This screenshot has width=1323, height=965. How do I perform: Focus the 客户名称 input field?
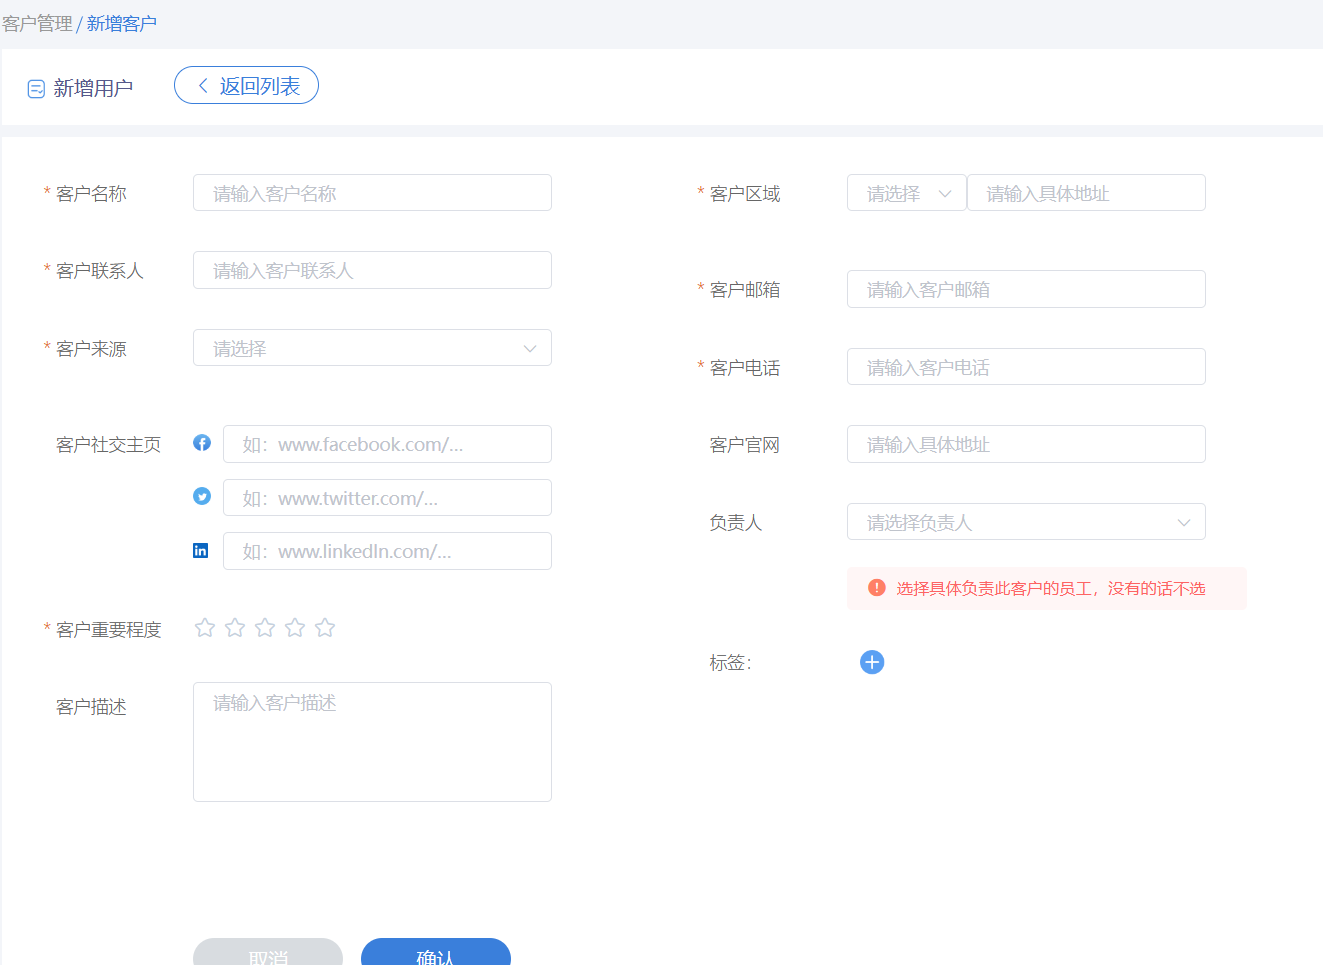point(372,193)
